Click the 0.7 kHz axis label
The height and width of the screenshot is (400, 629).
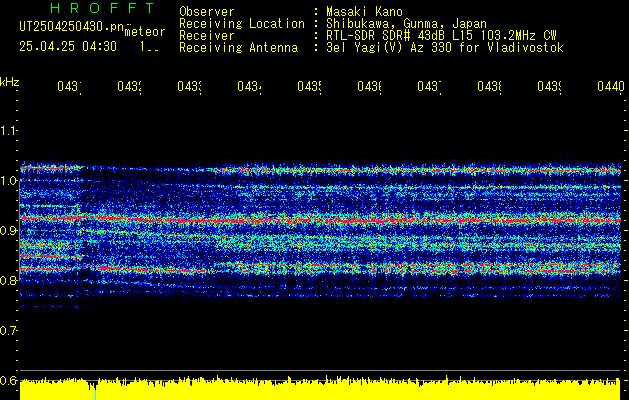click(9, 331)
